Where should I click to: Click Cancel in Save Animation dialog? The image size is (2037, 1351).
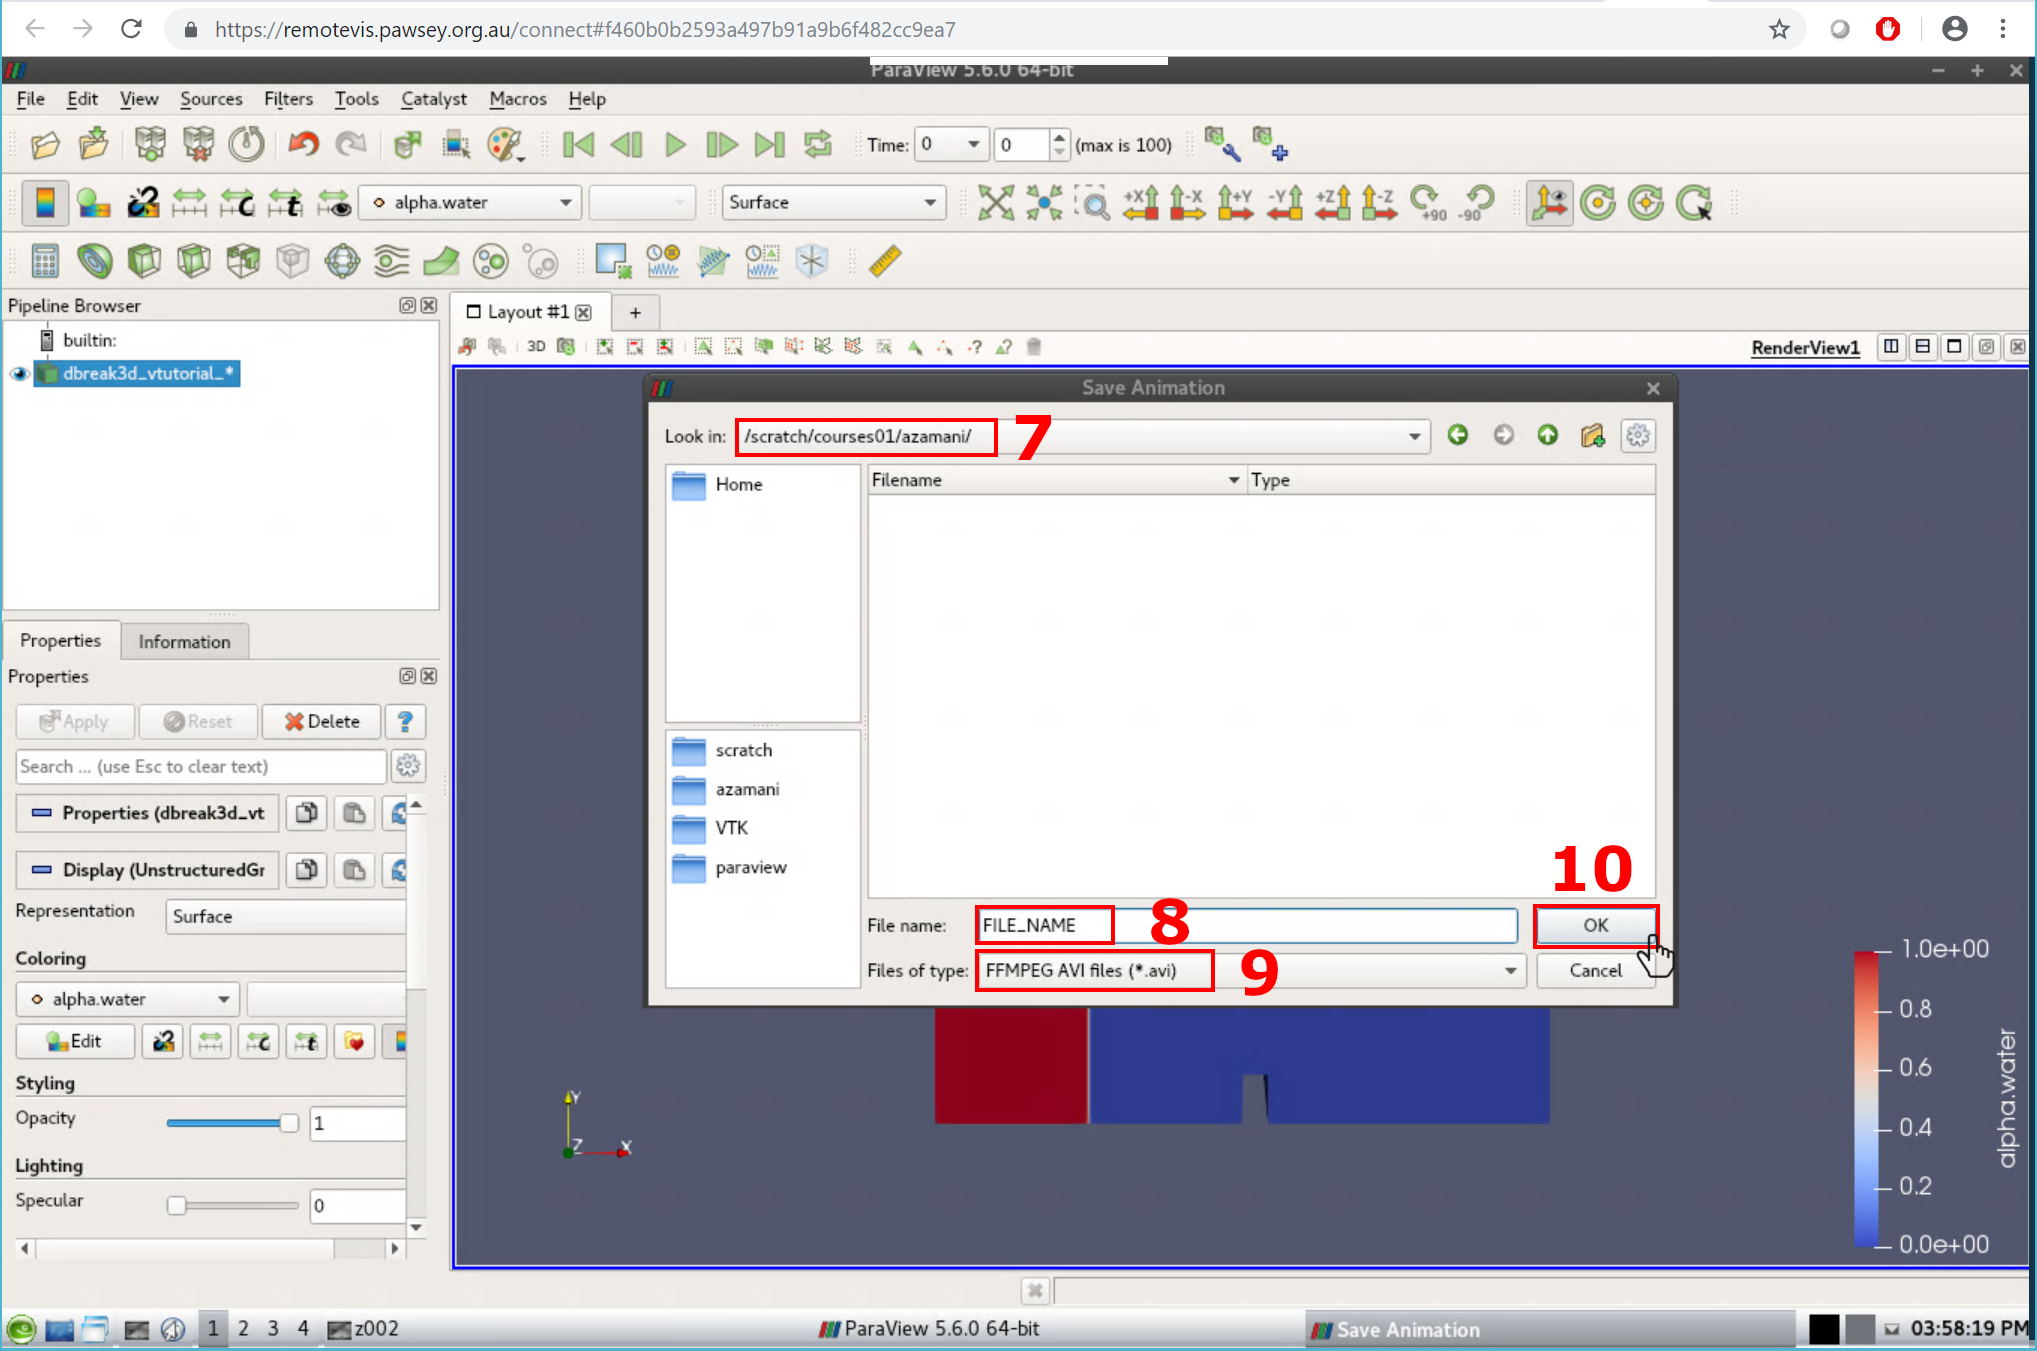pyautogui.click(x=1595, y=970)
